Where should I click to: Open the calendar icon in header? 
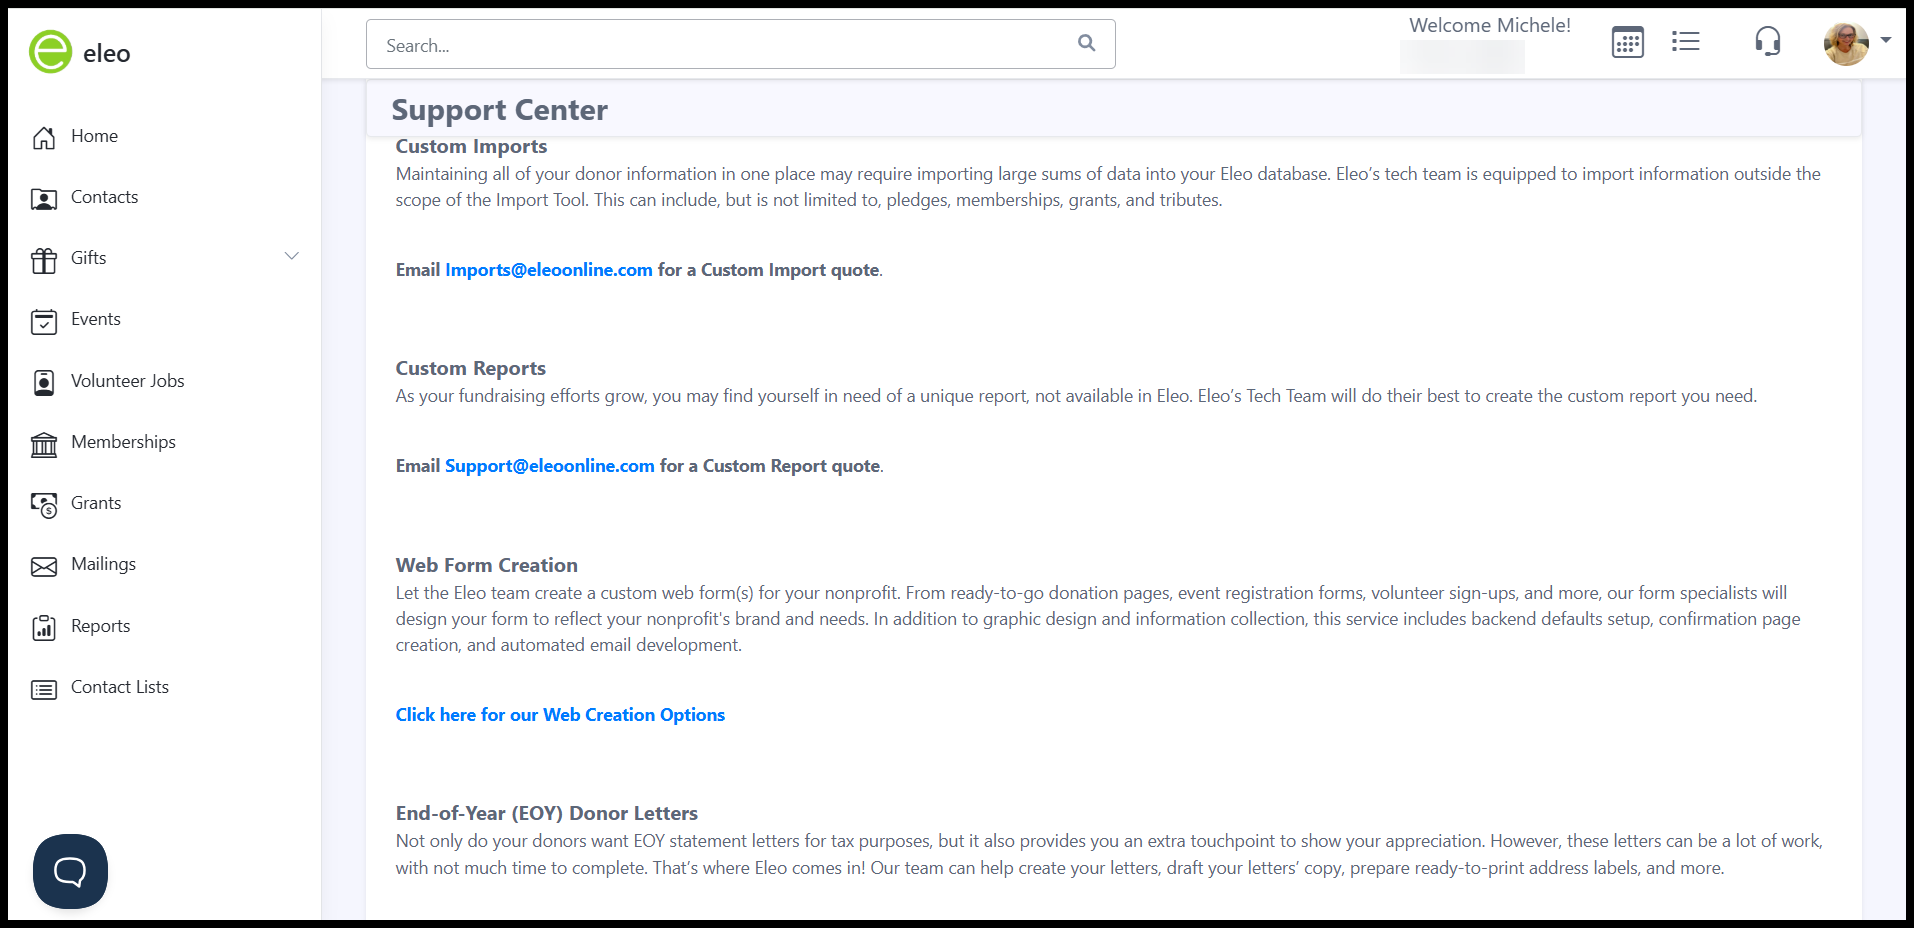[1627, 42]
